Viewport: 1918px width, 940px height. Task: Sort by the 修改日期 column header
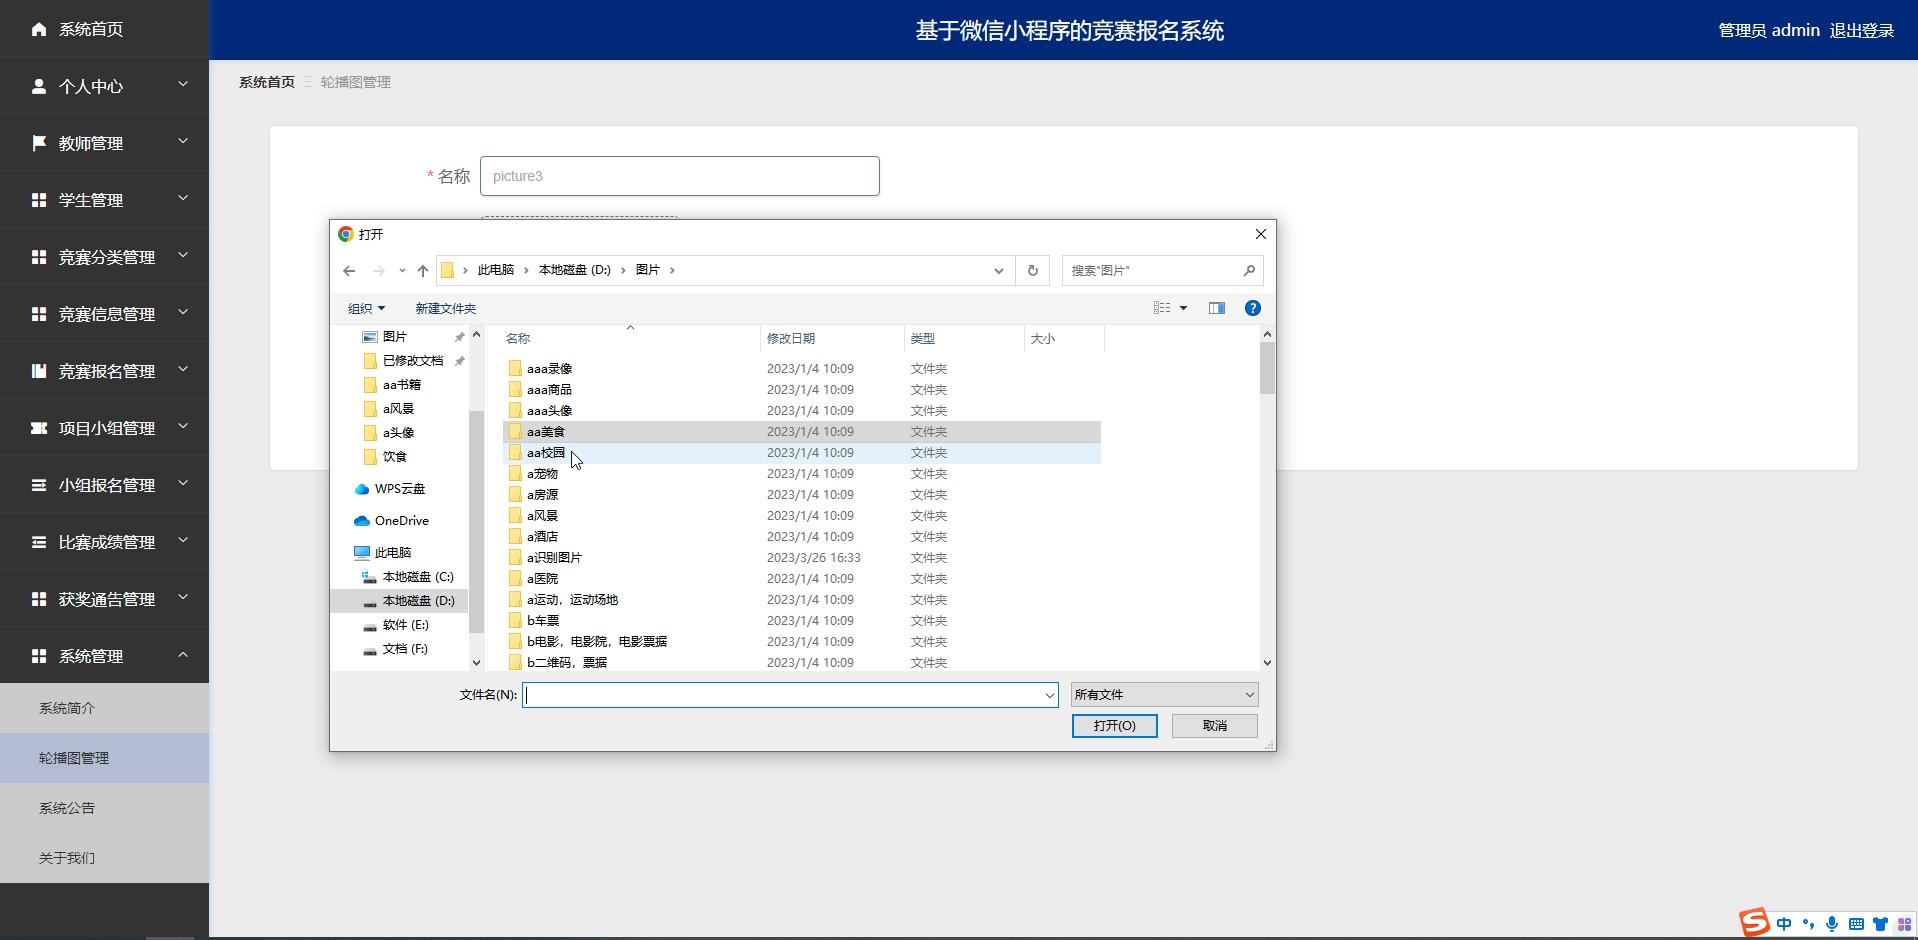pos(832,339)
